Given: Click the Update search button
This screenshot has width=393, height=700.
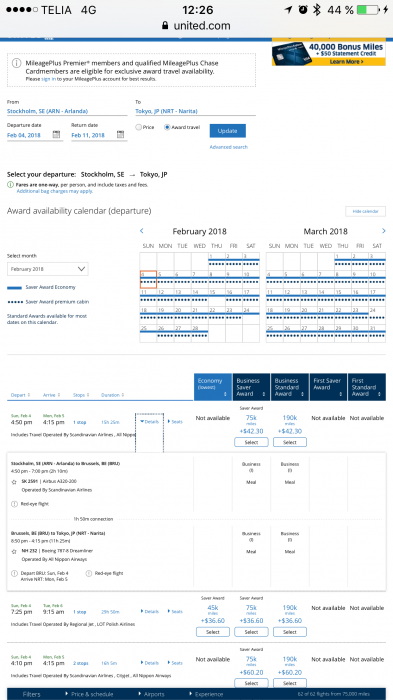Looking at the screenshot, I should tap(228, 131).
